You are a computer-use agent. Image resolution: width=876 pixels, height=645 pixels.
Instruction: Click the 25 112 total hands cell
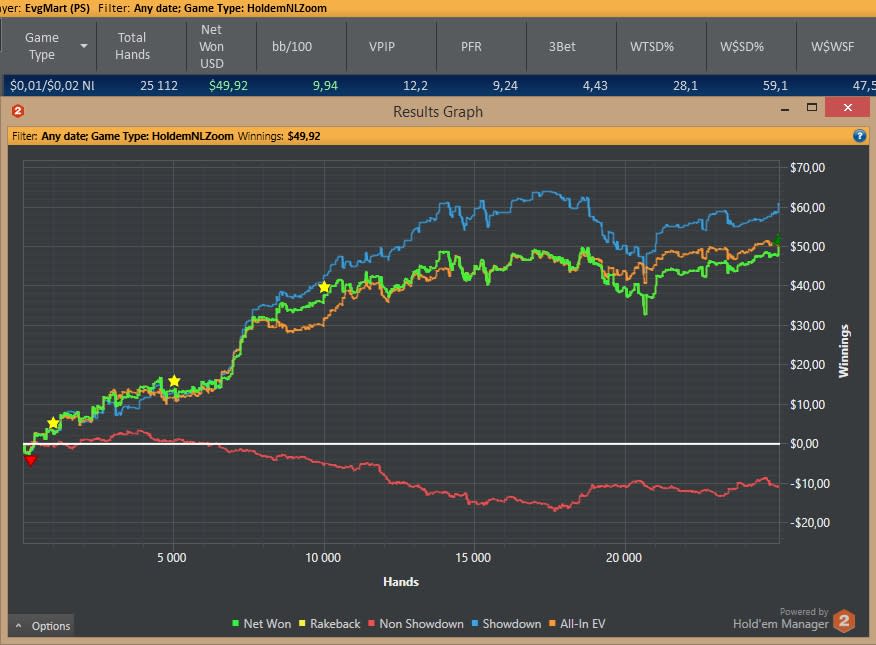pos(159,85)
